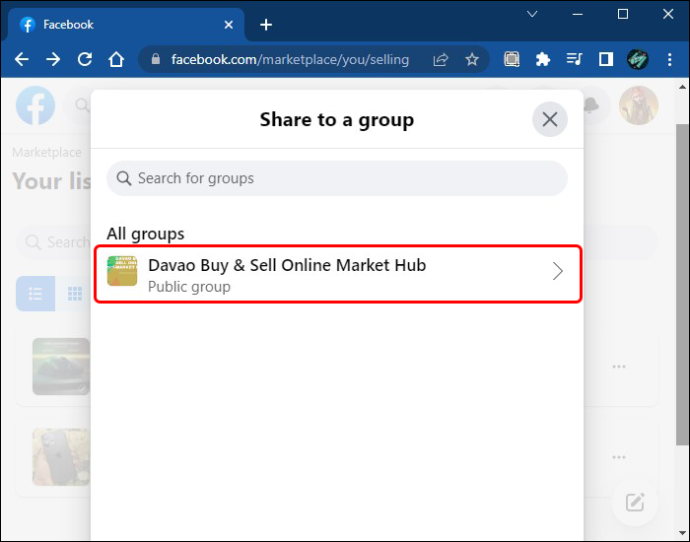The width and height of the screenshot is (690, 542).
Task: Minimize the browser window
Action: pyautogui.click(x=577, y=14)
